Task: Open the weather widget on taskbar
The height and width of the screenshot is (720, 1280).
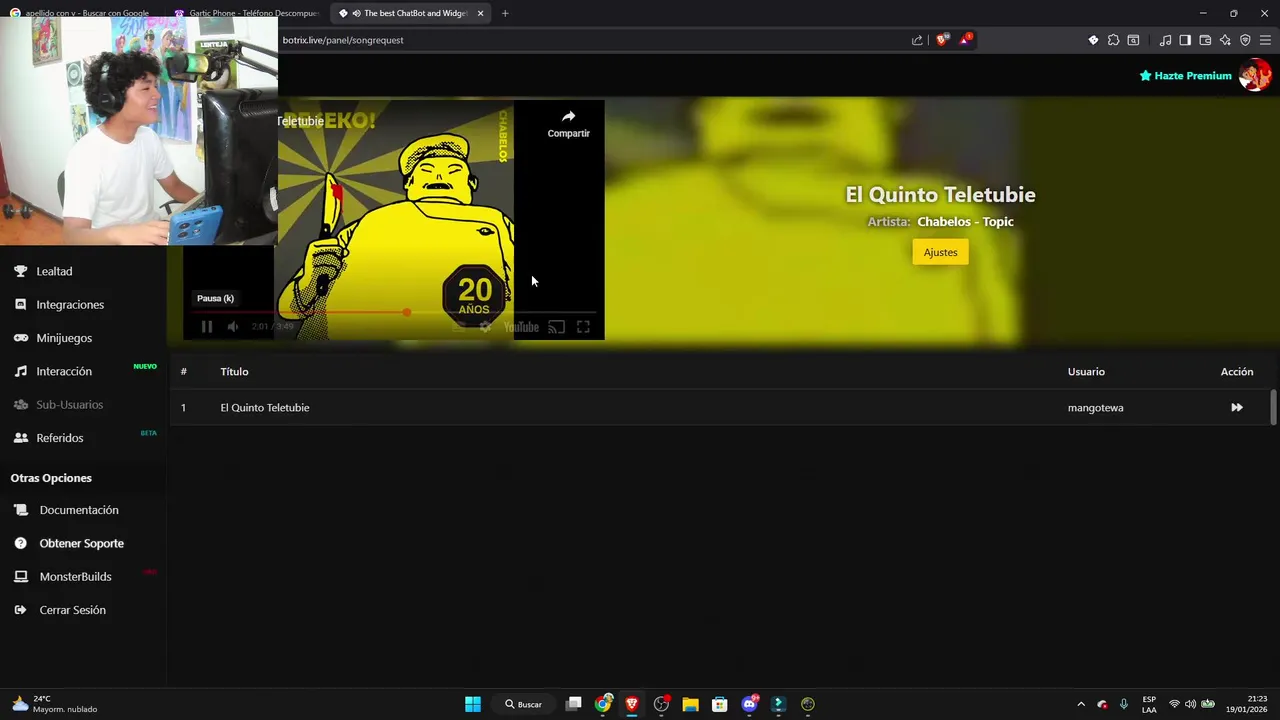Action: [55, 704]
